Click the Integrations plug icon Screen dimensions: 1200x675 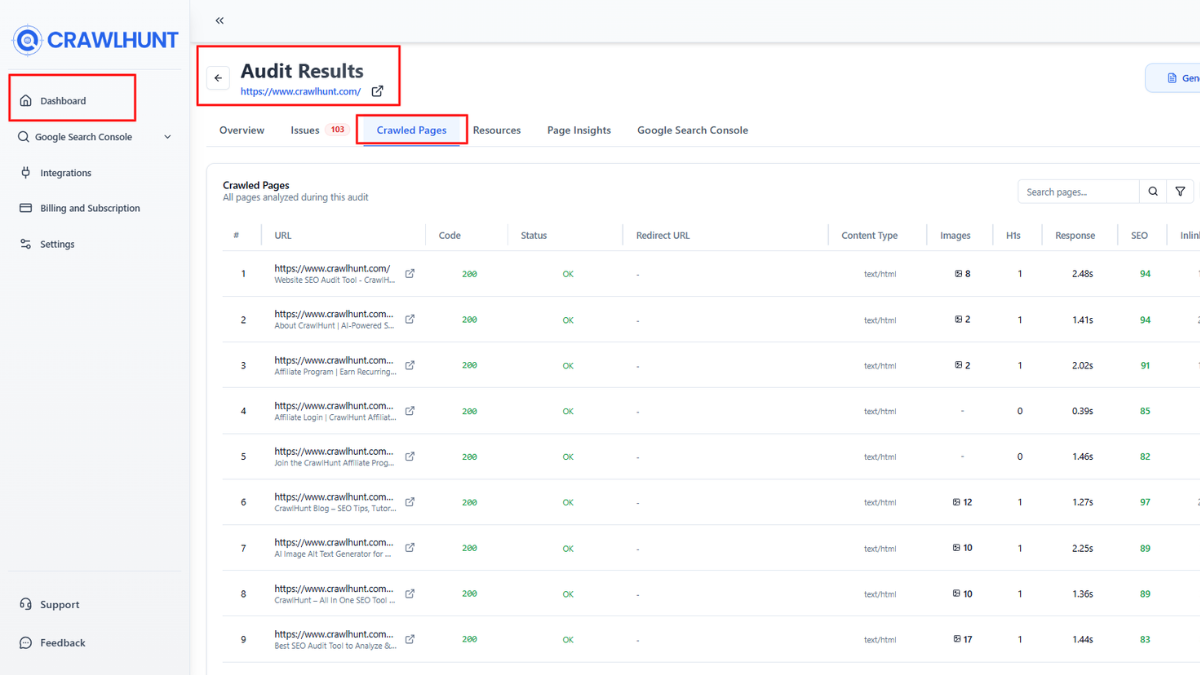point(26,173)
